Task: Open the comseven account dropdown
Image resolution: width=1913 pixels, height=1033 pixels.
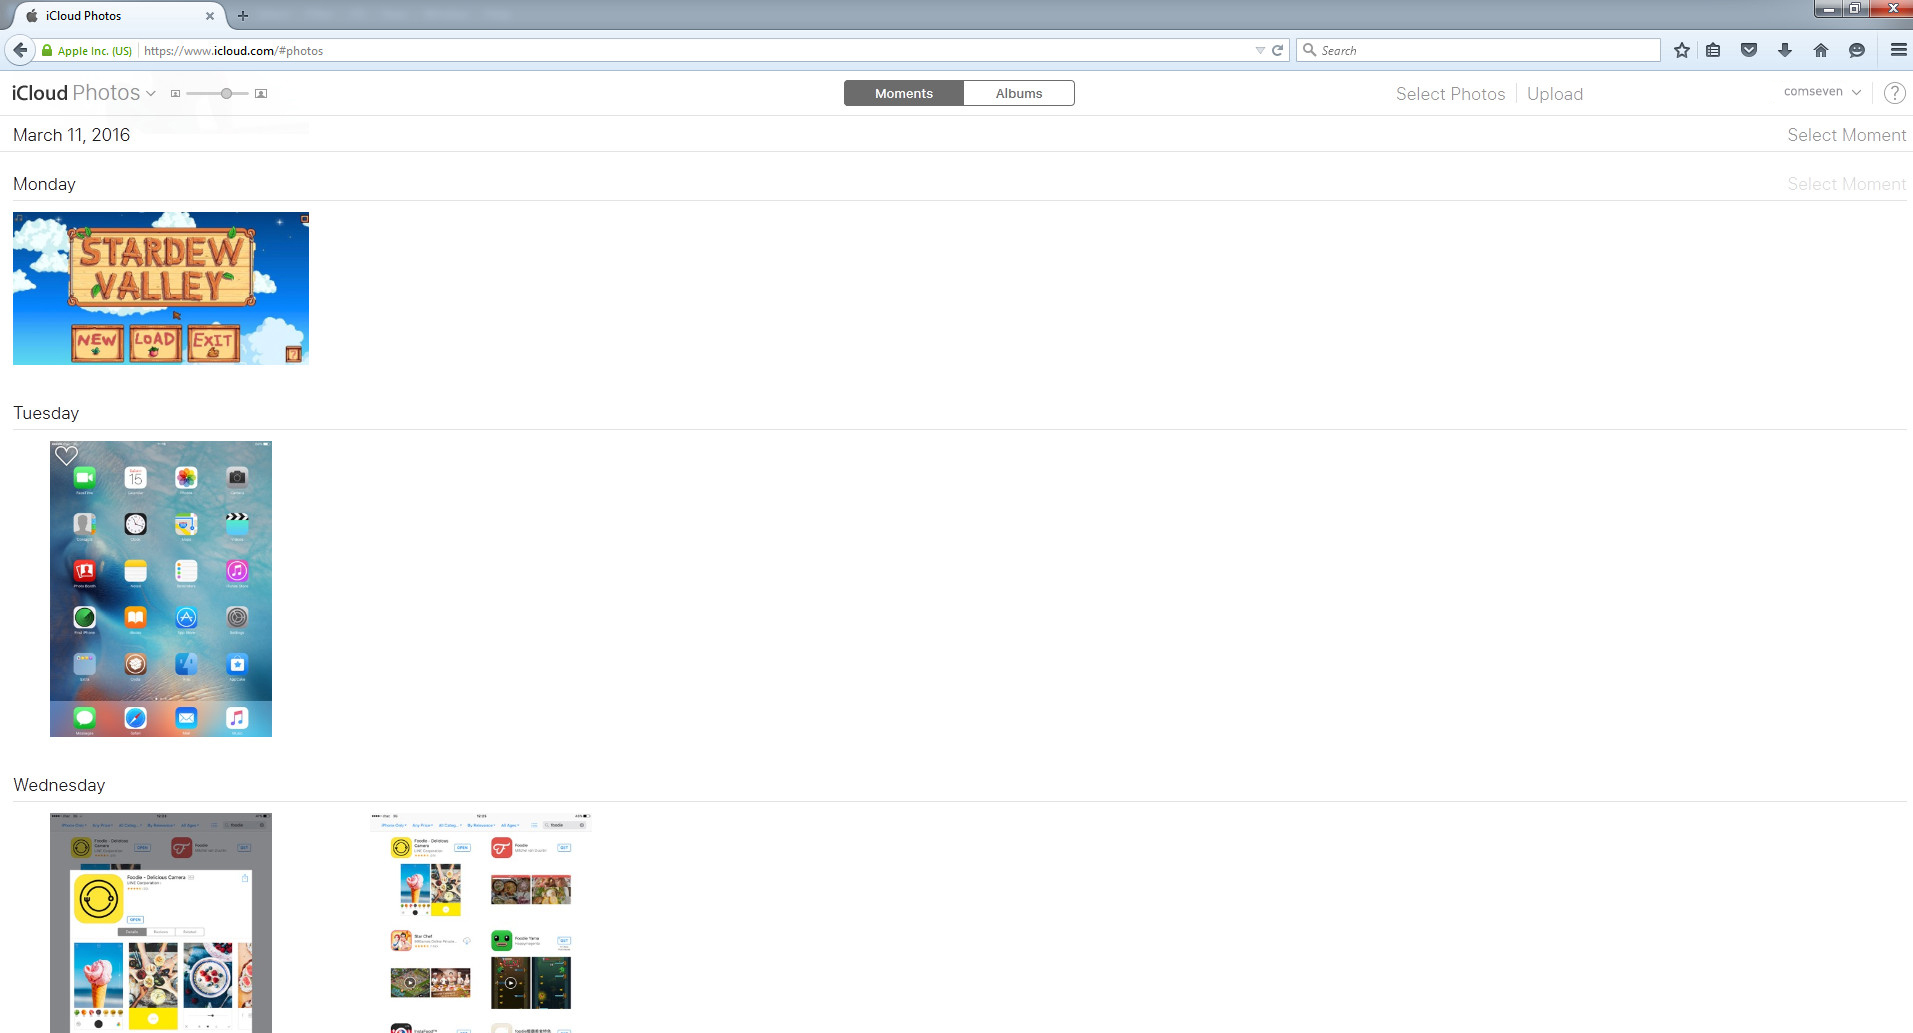Action: [1822, 91]
